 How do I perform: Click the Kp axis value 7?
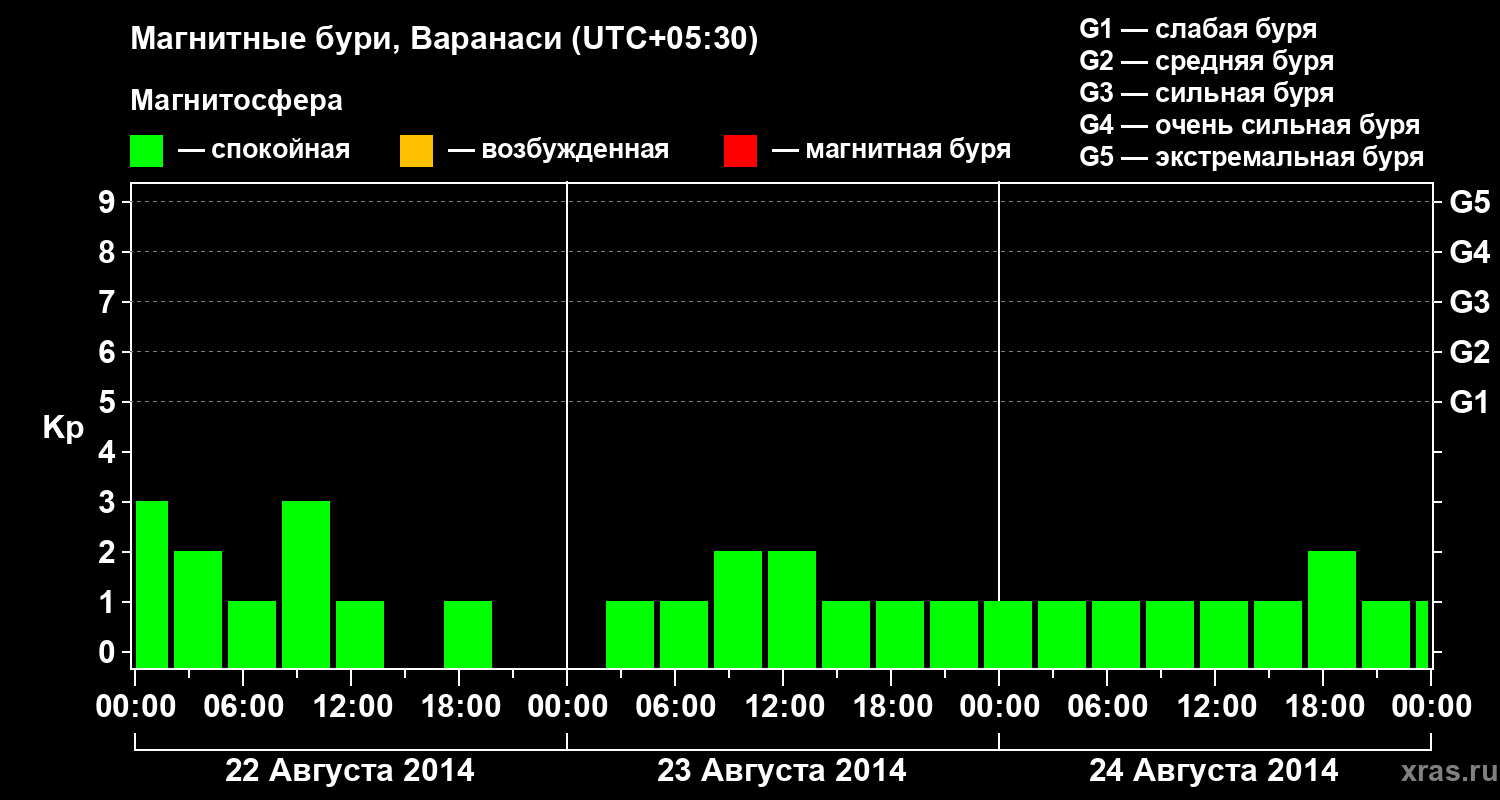109,302
